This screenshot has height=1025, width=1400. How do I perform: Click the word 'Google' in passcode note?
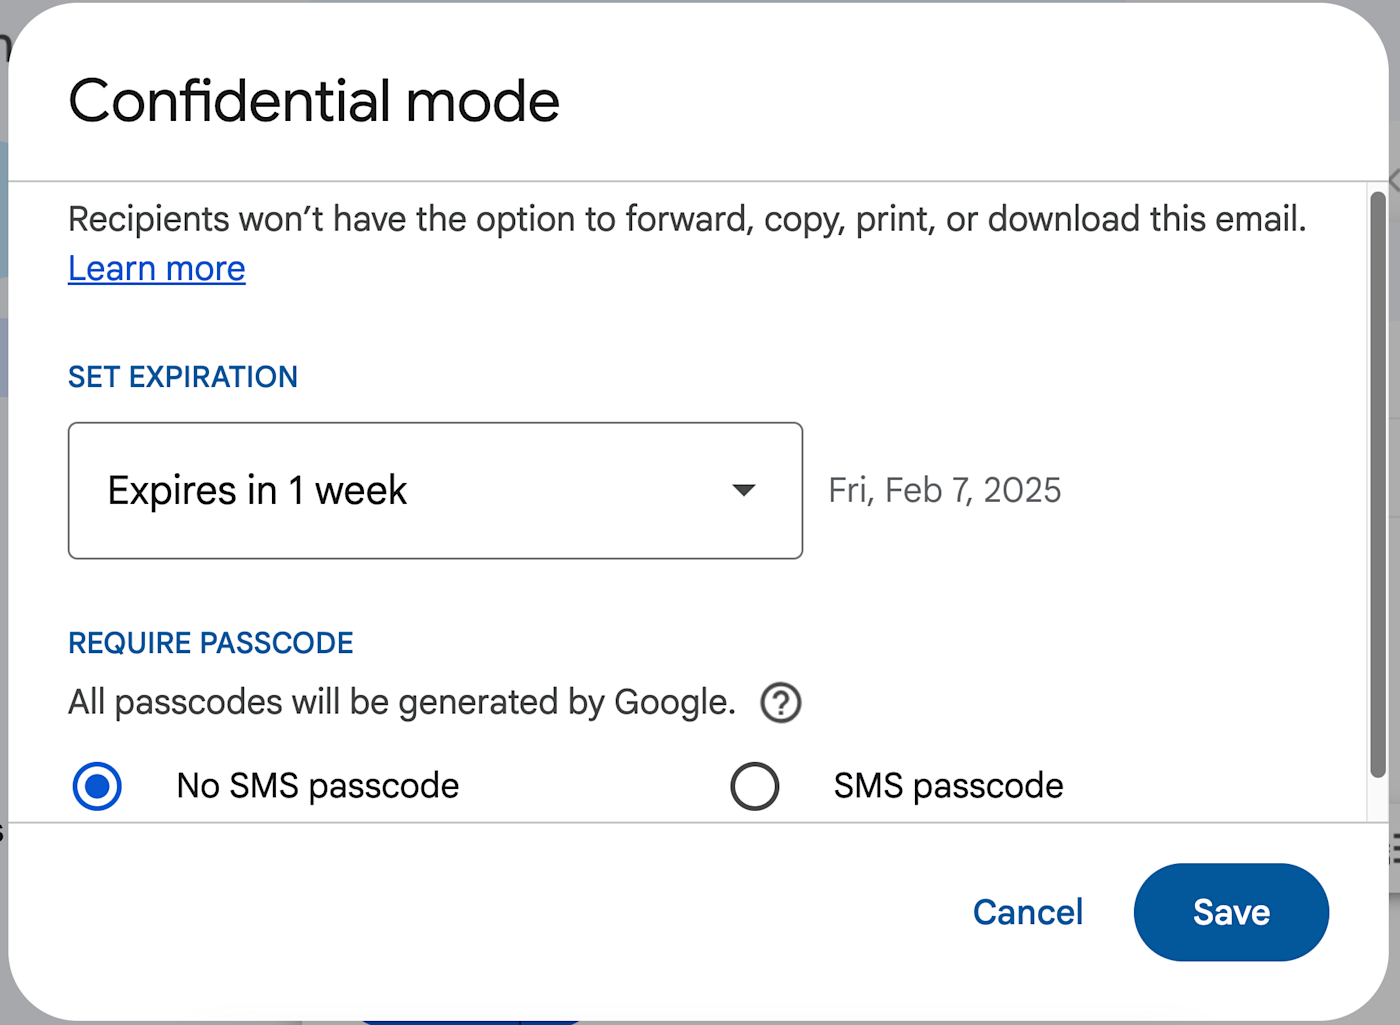[670, 703]
